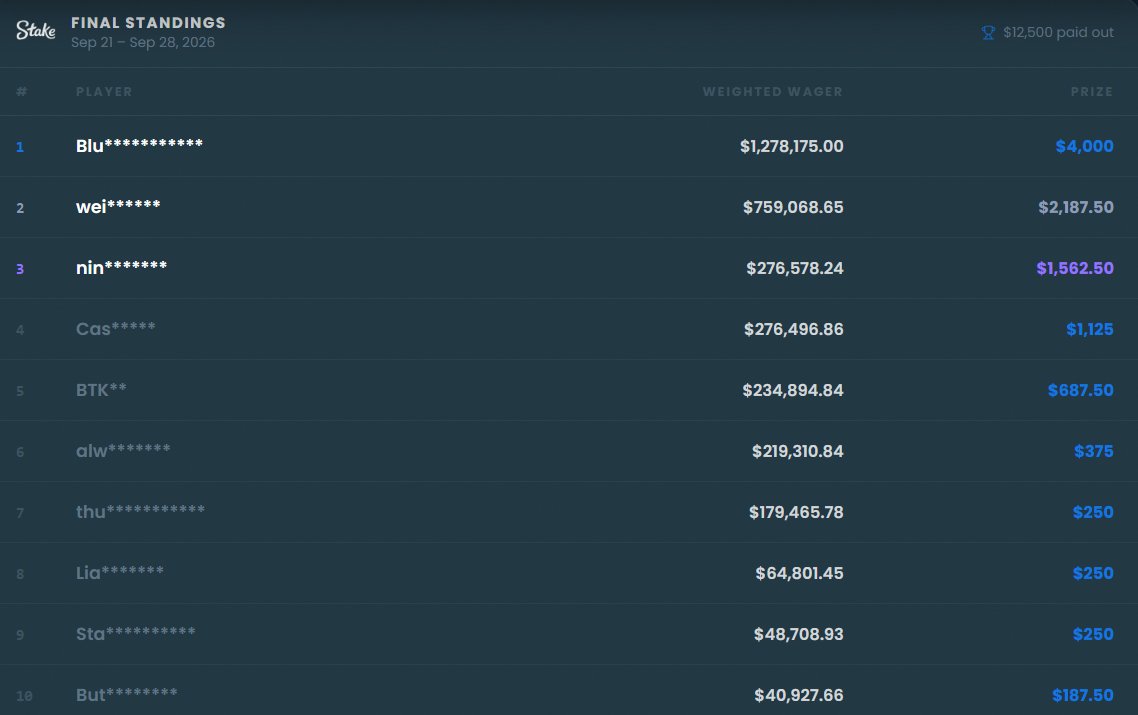Select player thu***********
1138x715 pixels.
tap(140, 511)
